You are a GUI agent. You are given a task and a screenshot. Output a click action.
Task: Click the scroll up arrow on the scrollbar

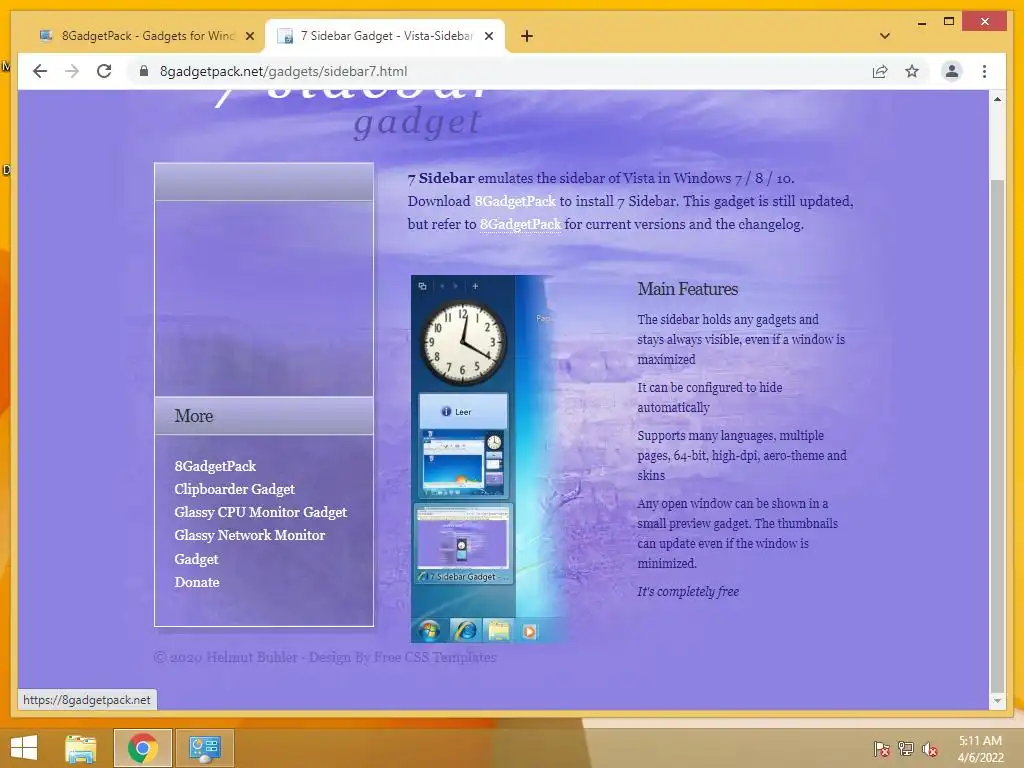pyautogui.click(x=997, y=99)
